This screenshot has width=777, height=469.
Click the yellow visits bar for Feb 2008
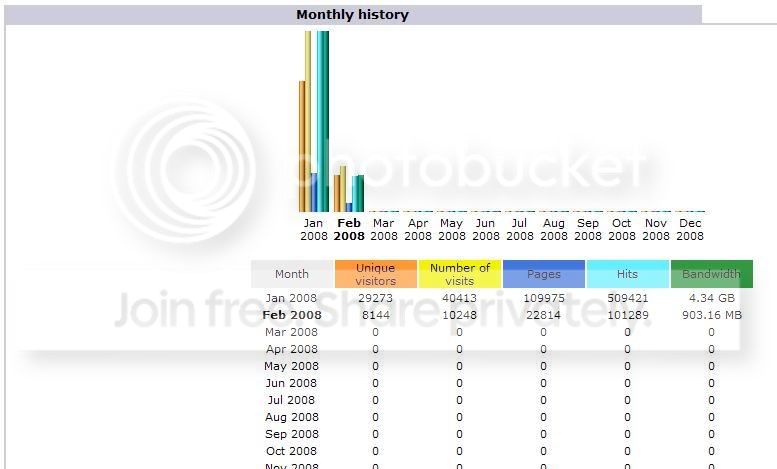(x=342, y=189)
